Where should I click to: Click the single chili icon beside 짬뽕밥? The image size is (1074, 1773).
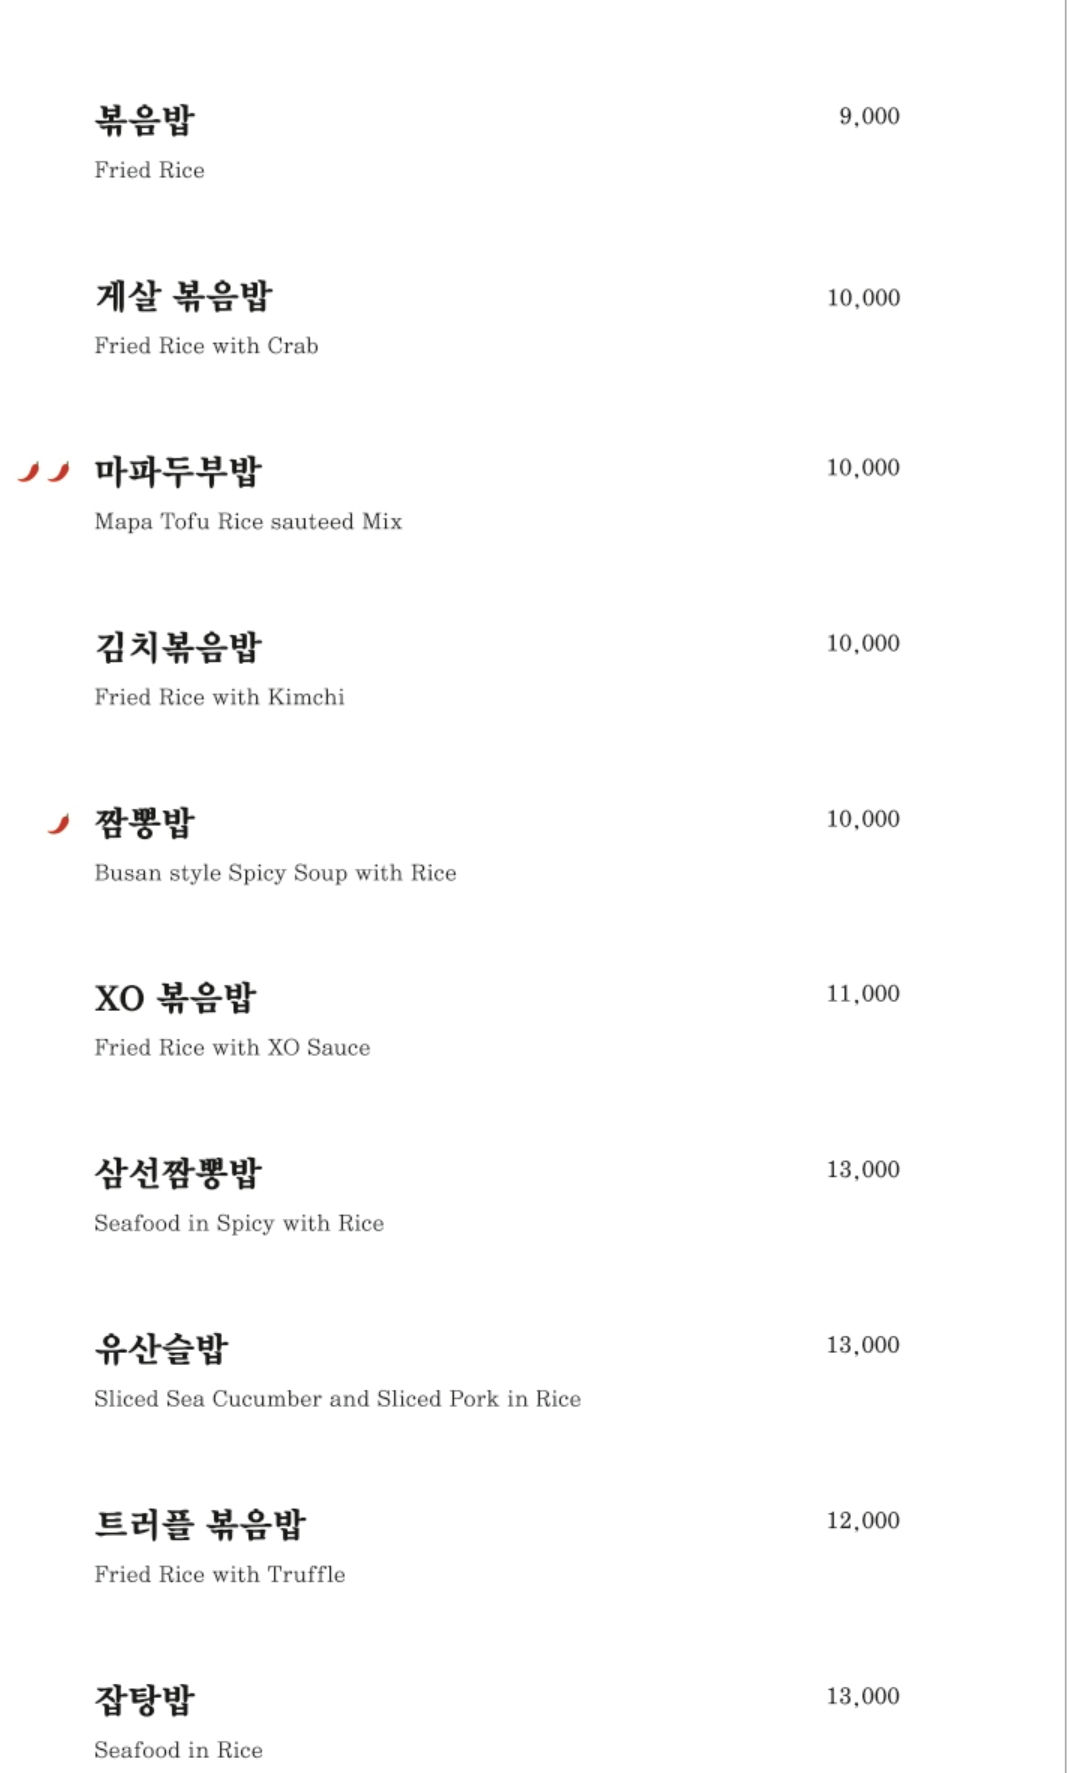tap(59, 824)
